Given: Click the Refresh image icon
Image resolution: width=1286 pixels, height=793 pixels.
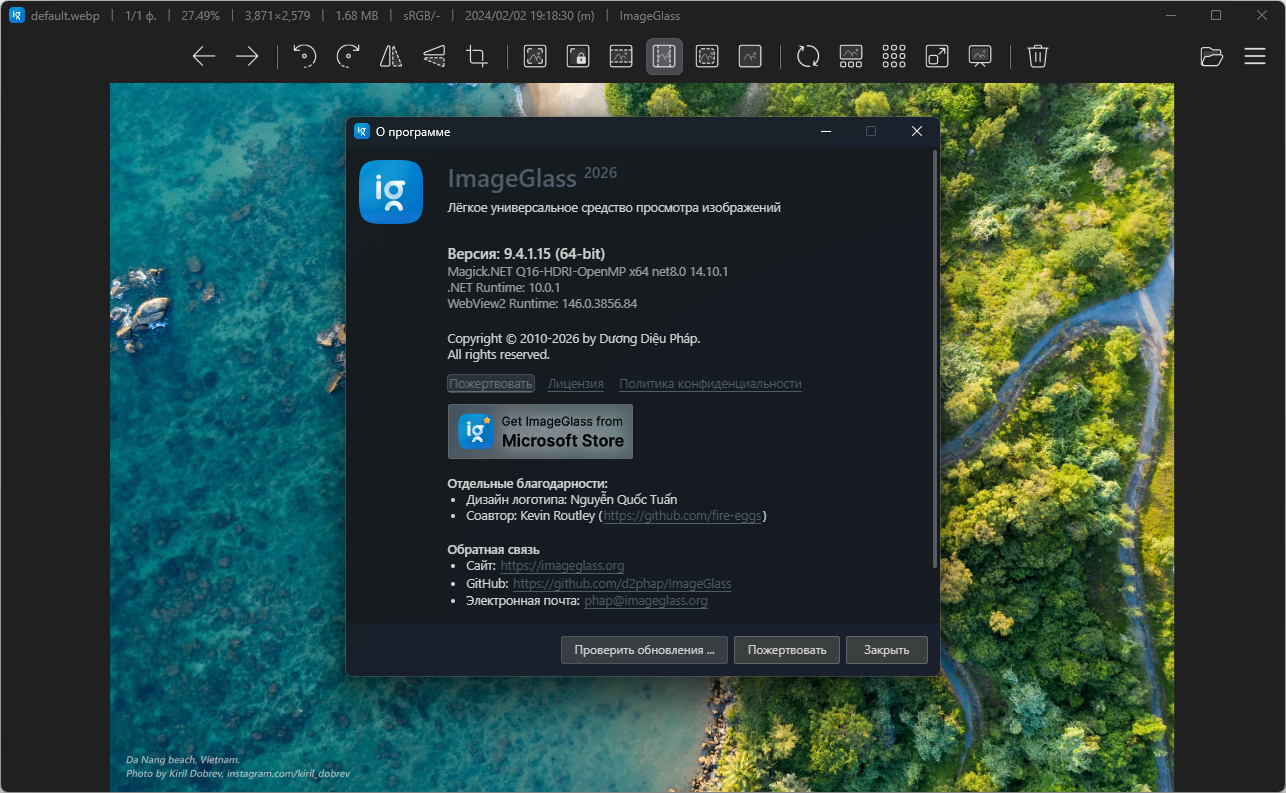Looking at the screenshot, I should click(x=808, y=56).
